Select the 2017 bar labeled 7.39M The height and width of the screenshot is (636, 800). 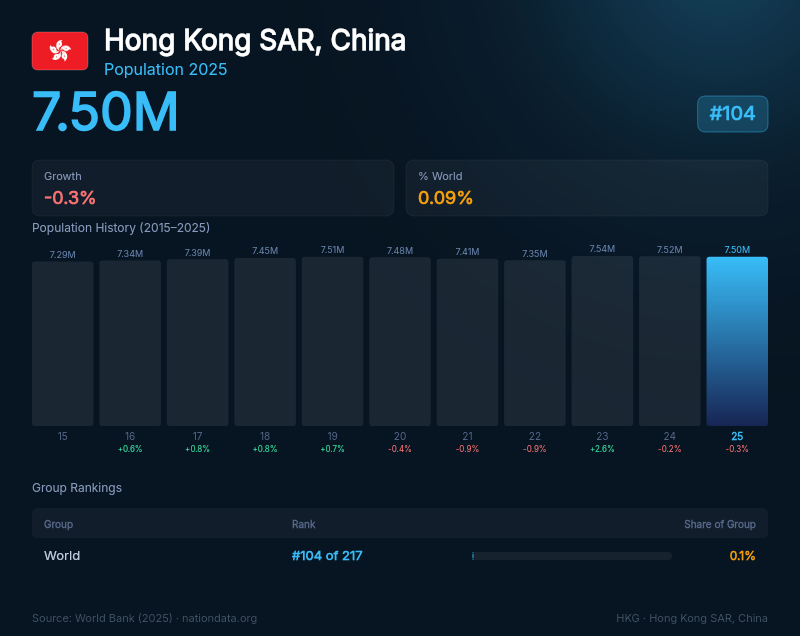(x=197, y=342)
